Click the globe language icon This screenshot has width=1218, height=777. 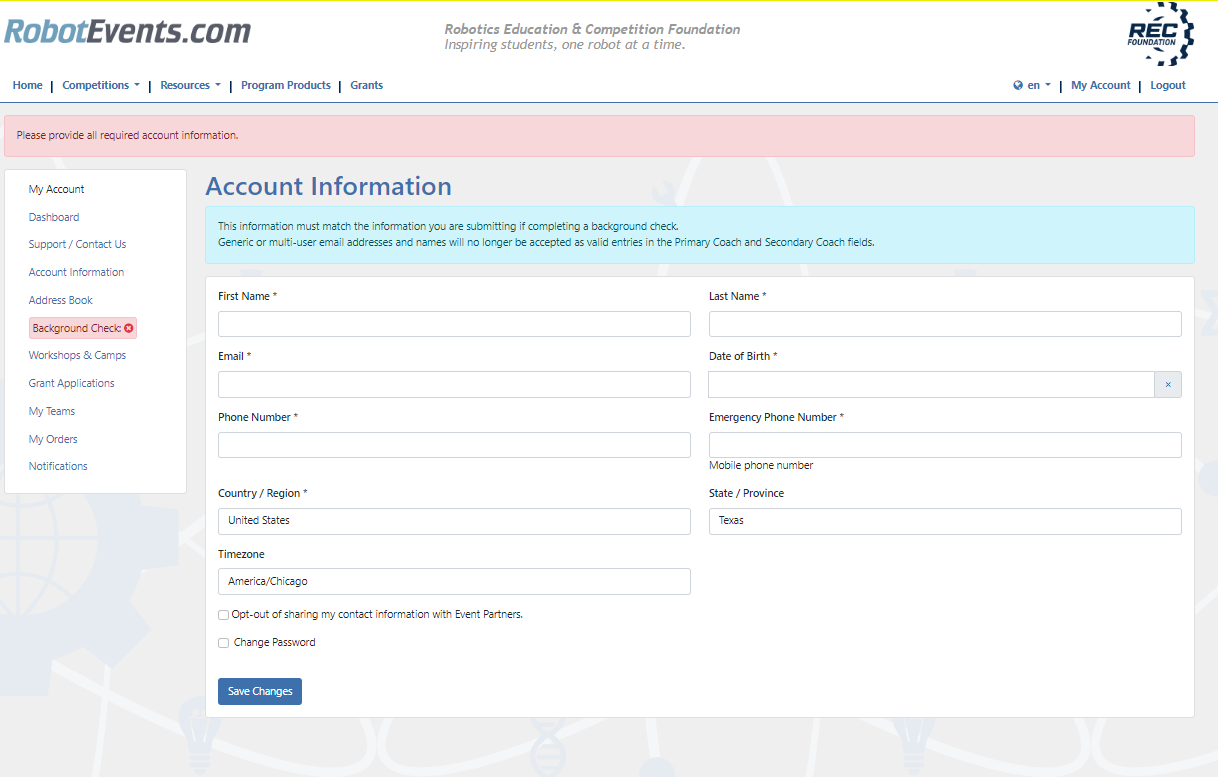click(x=1017, y=85)
